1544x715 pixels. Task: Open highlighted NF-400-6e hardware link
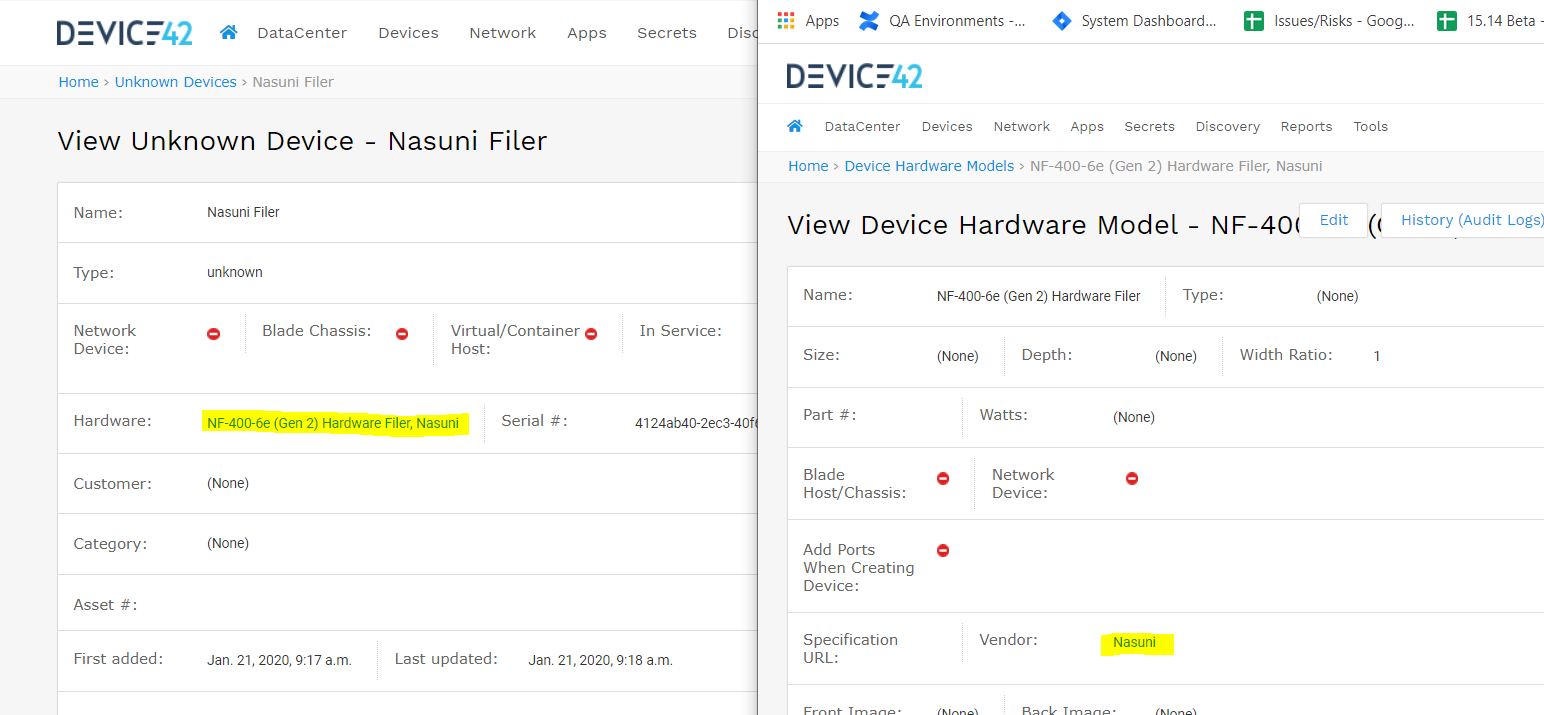[333, 423]
